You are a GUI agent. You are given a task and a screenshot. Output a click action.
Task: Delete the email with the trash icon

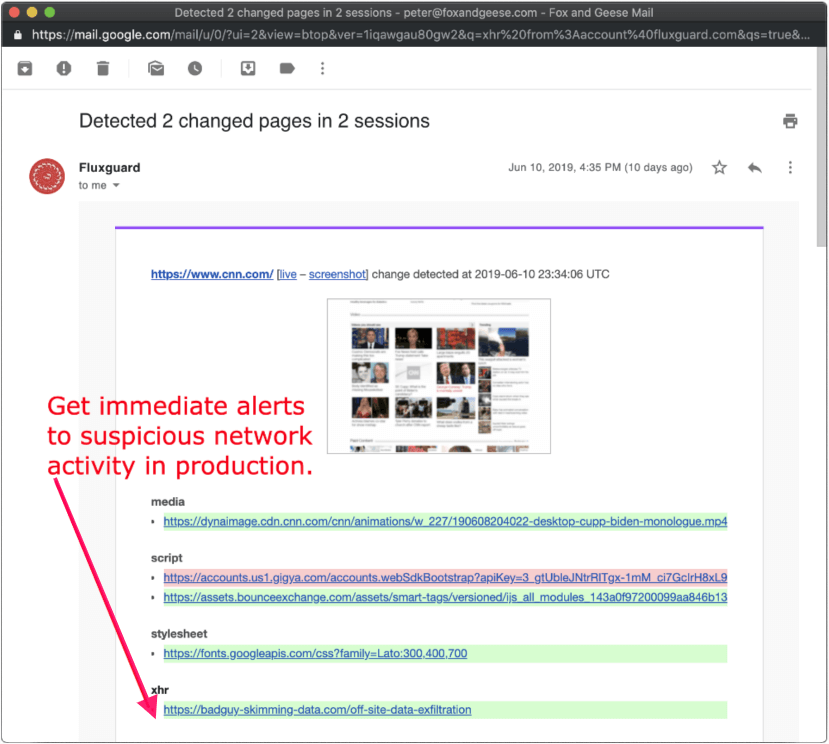[x=103, y=68]
